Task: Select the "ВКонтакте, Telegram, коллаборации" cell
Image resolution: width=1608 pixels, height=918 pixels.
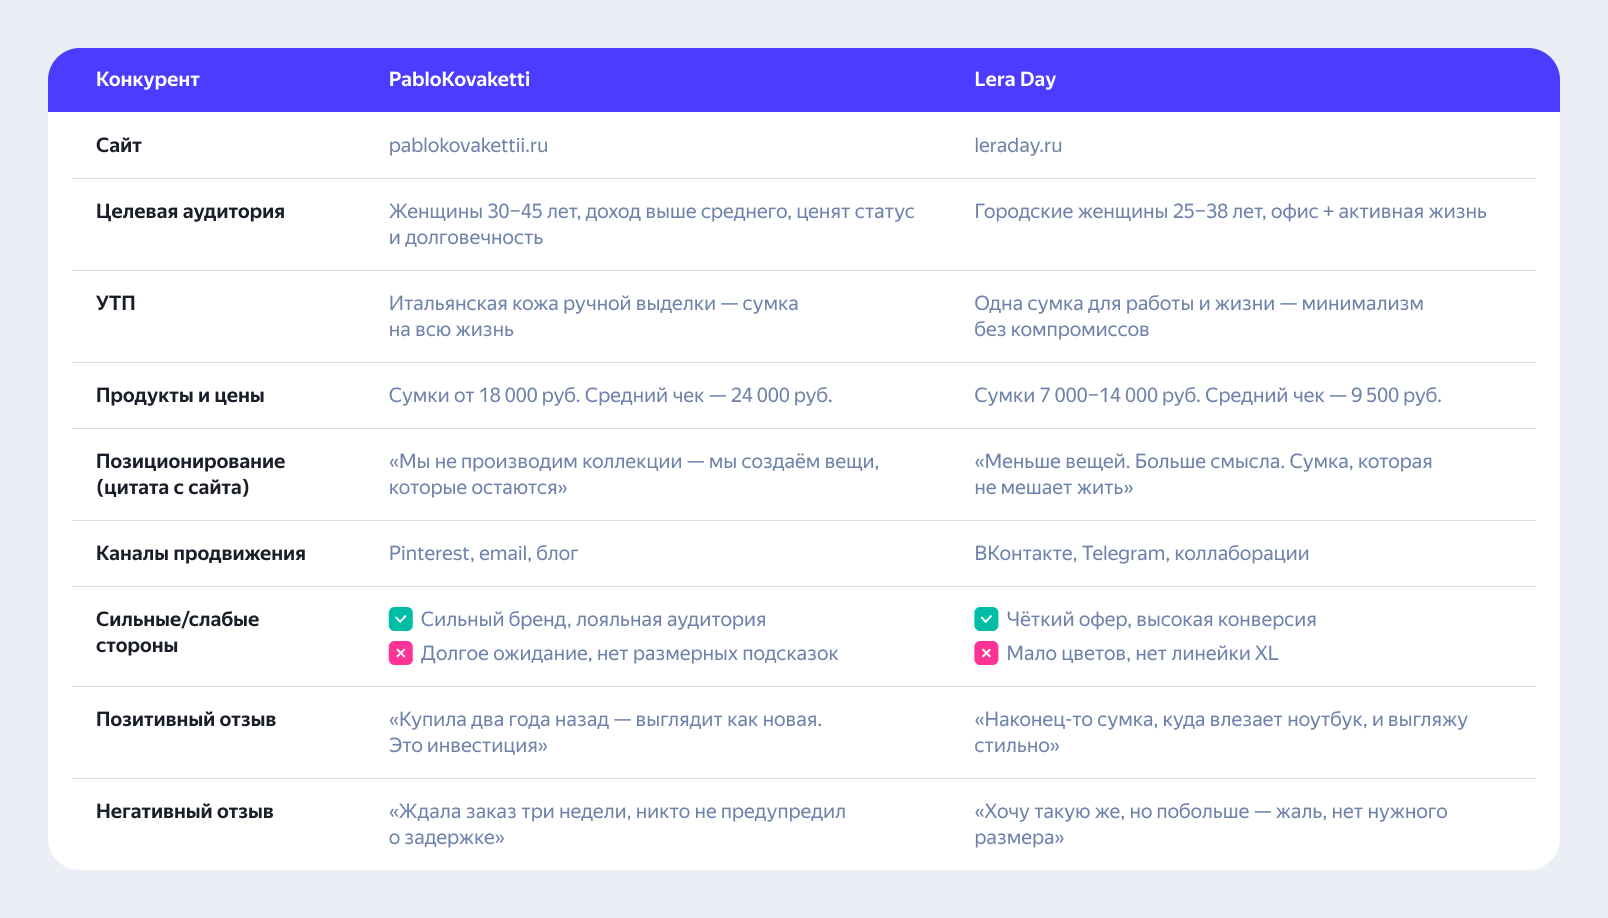Action: tap(1142, 553)
